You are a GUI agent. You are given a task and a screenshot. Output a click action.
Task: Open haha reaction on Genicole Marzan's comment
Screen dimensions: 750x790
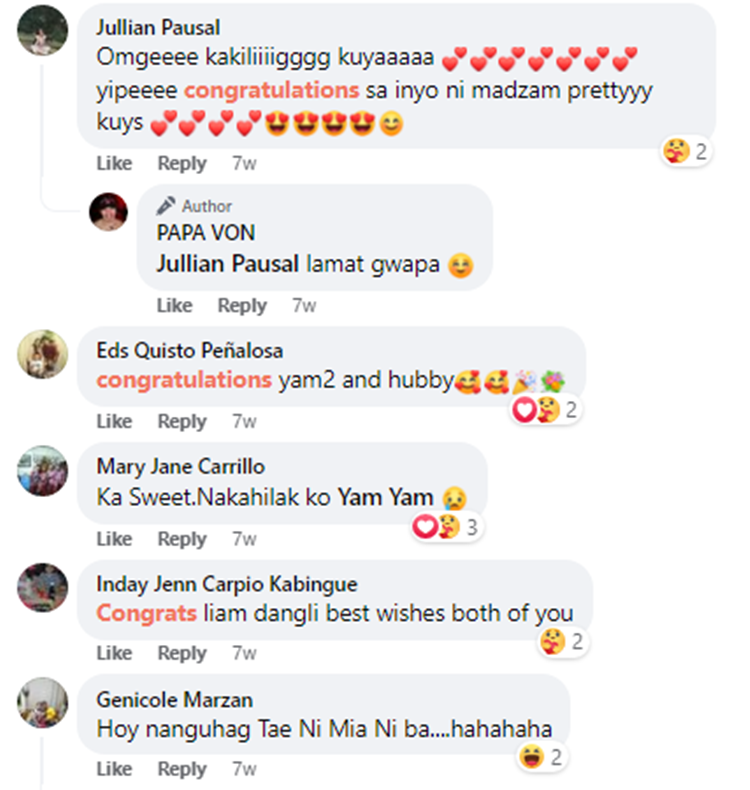tap(541, 757)
